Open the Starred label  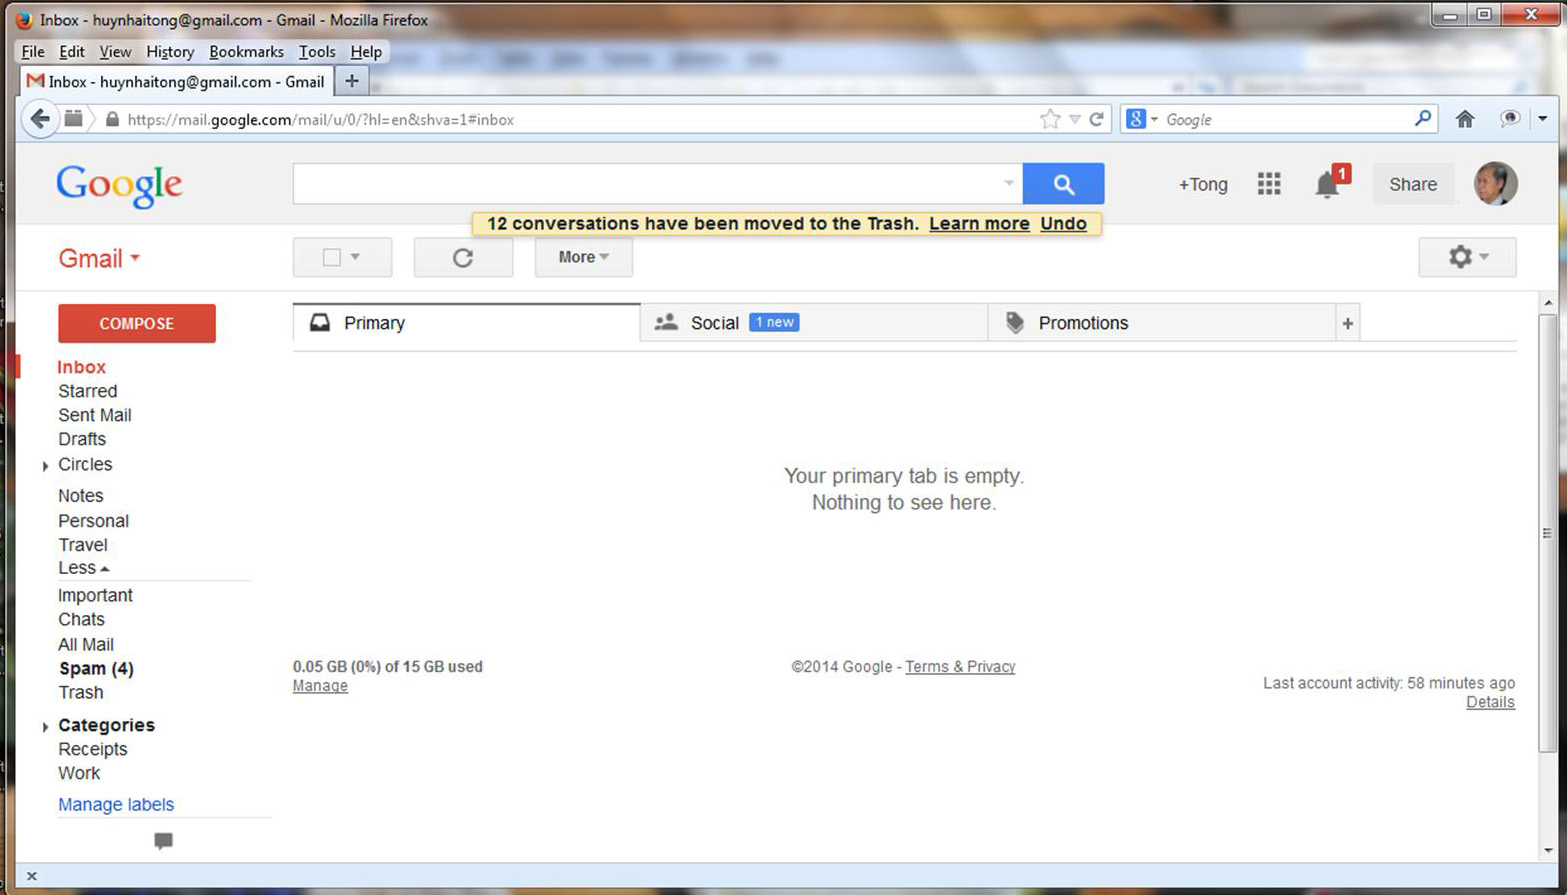(x=87, y=391)
